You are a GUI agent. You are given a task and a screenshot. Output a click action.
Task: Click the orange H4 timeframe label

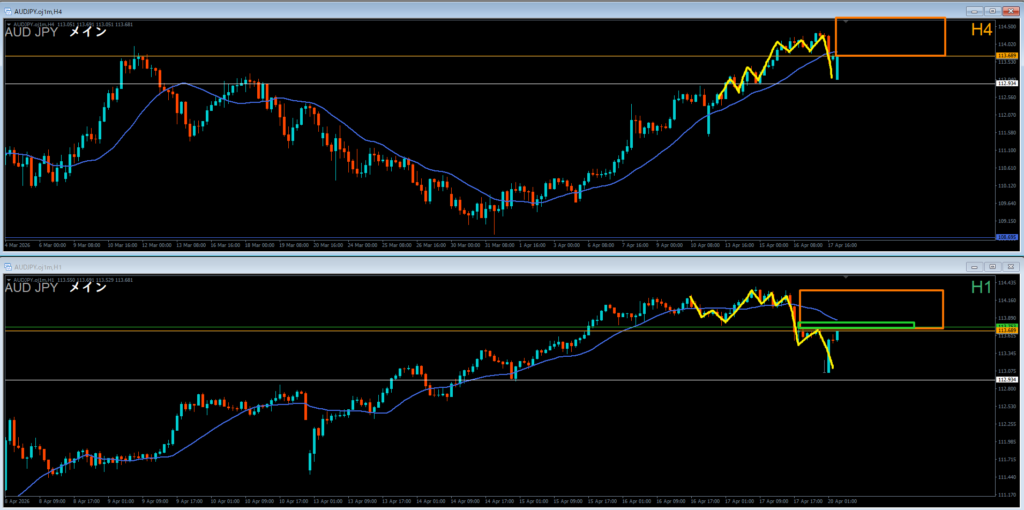[x=980, y=30]
